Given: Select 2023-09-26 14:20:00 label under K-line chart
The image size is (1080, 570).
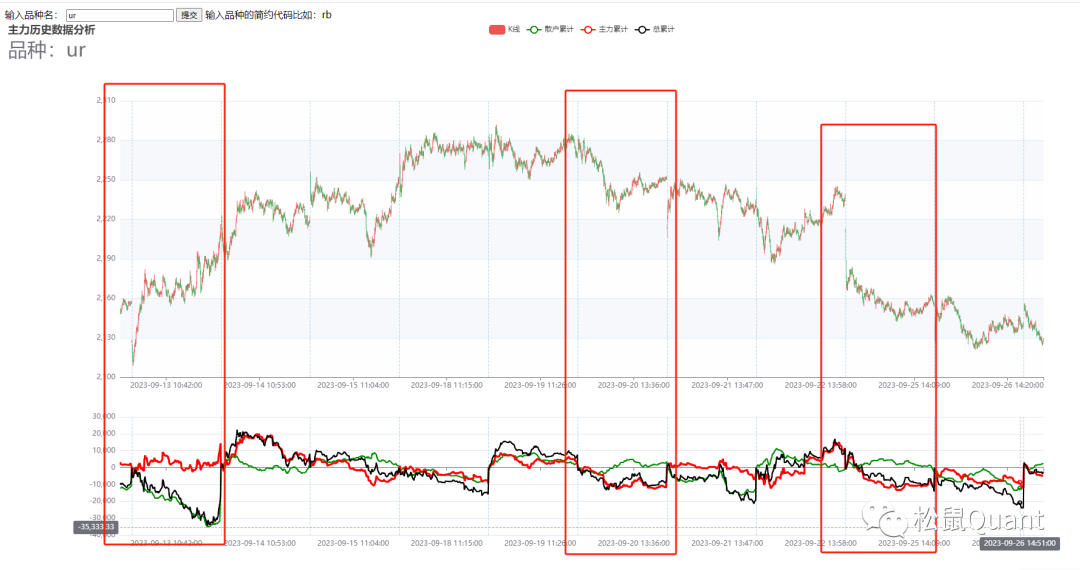Looking at the screenshot, I should (1006, 384).
